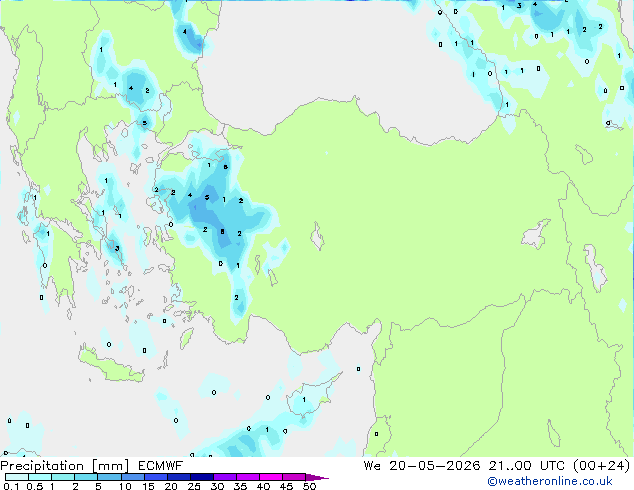Click the 0.5–1 mm legend color box

click(x=40, y=477)
